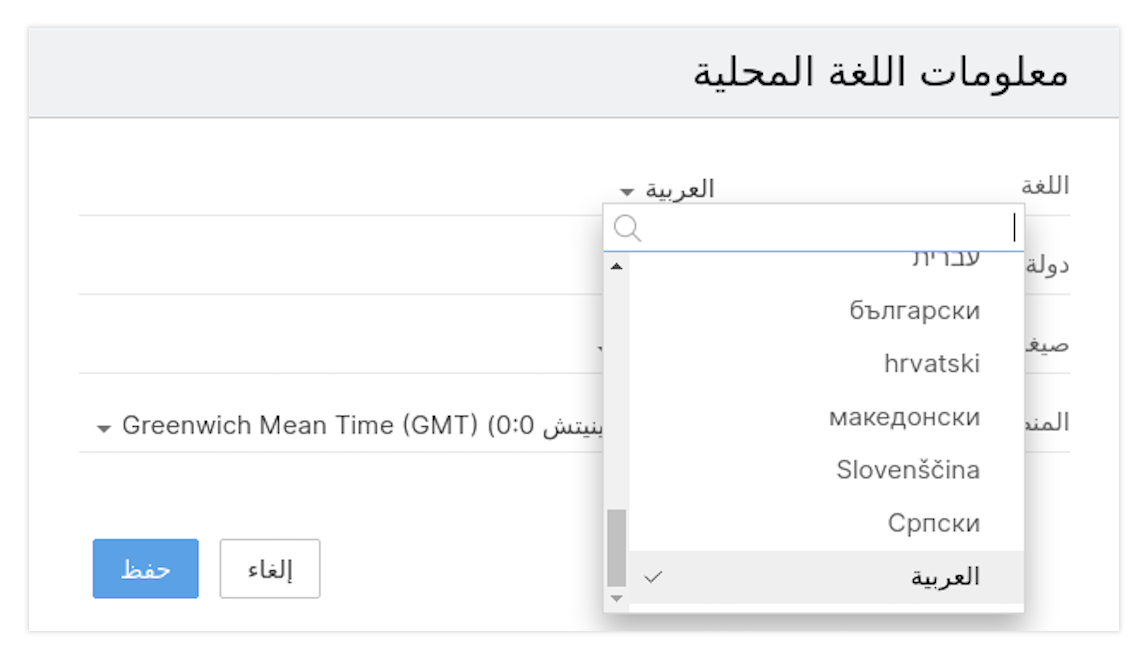1148x657 pixels.
Task: Select македонски from the dropdown list
Action: pos(904,417)
